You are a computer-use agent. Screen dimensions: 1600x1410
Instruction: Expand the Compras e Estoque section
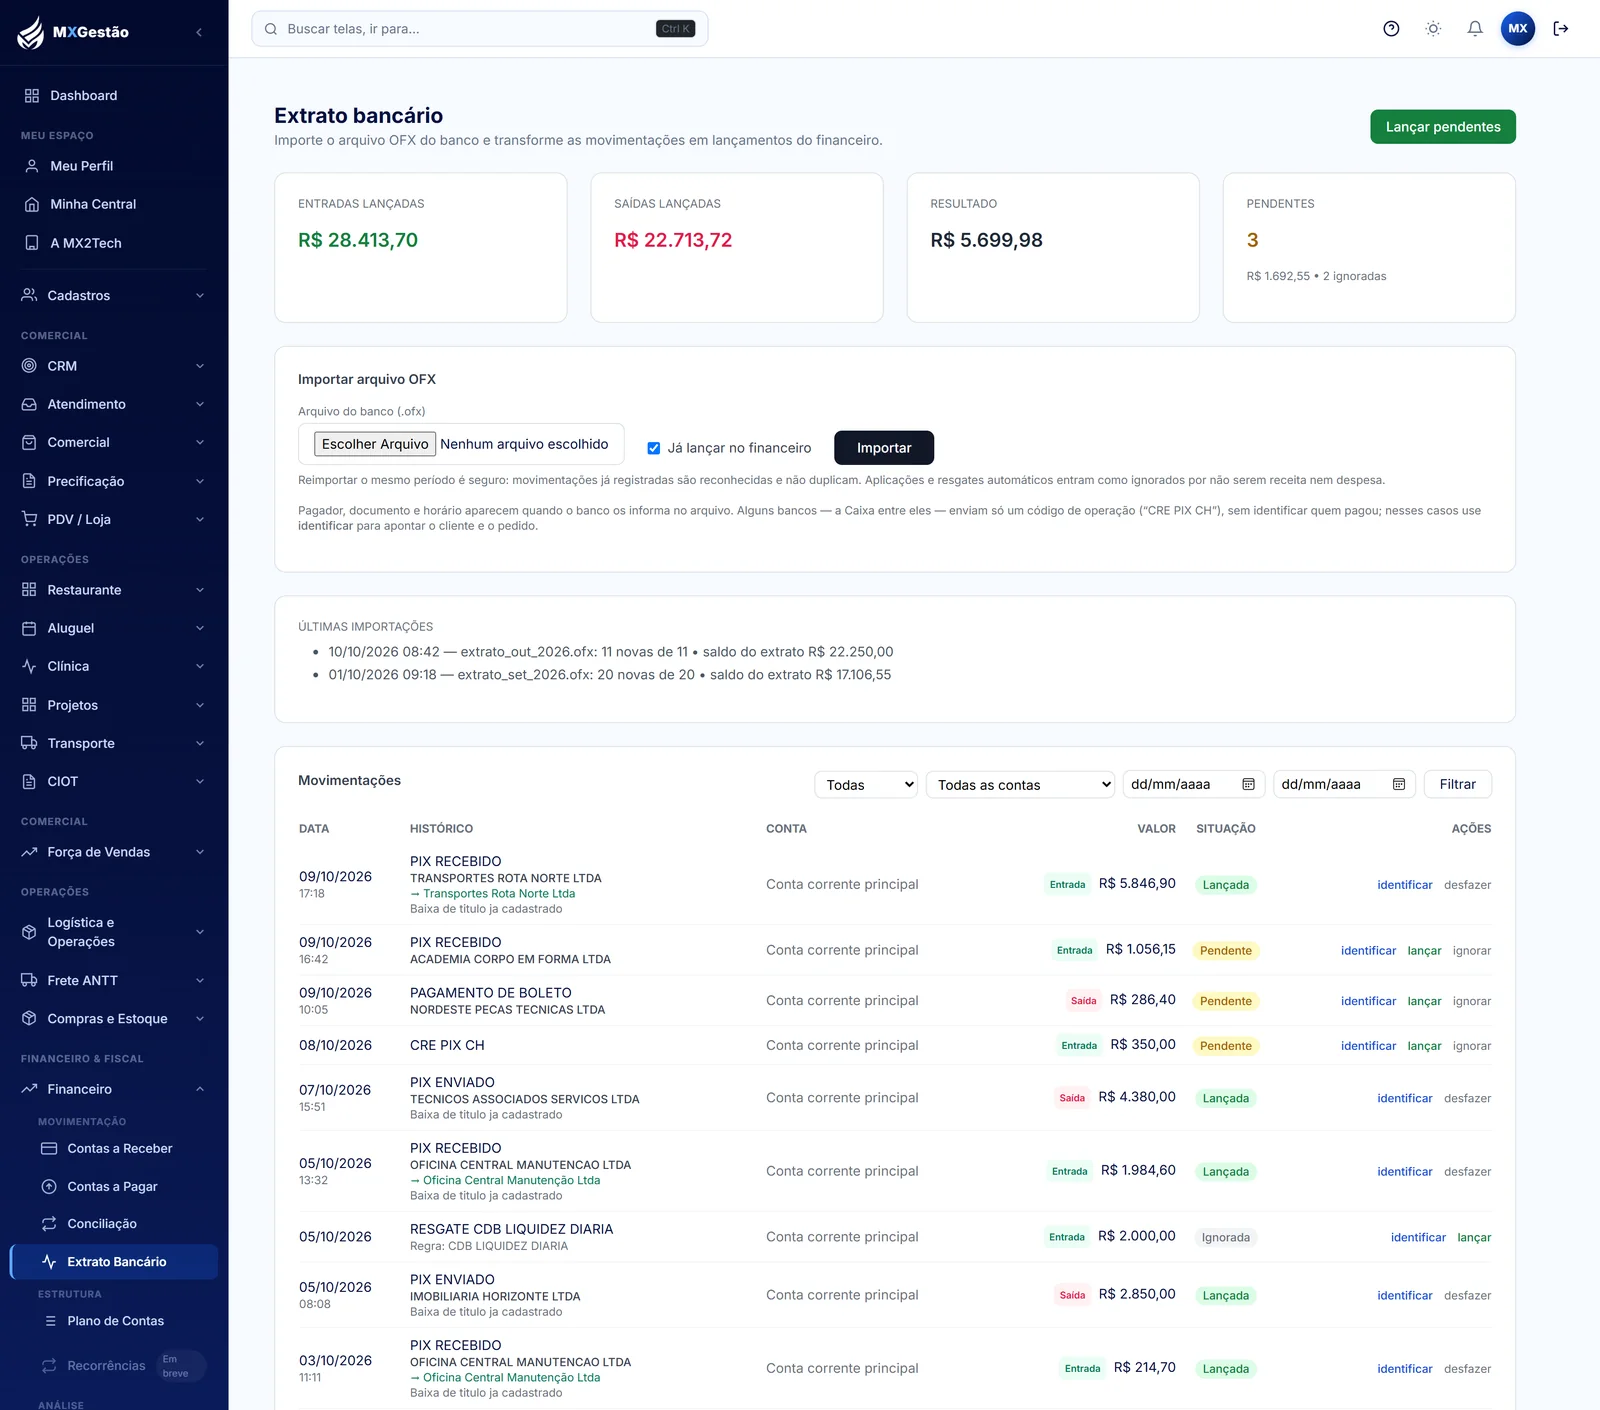click(114, 1019)
